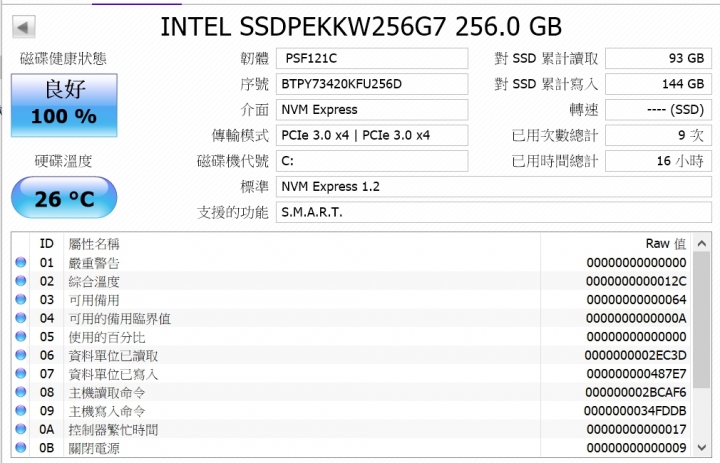Click the blue status icon for attribute 04

click(21, 318)
